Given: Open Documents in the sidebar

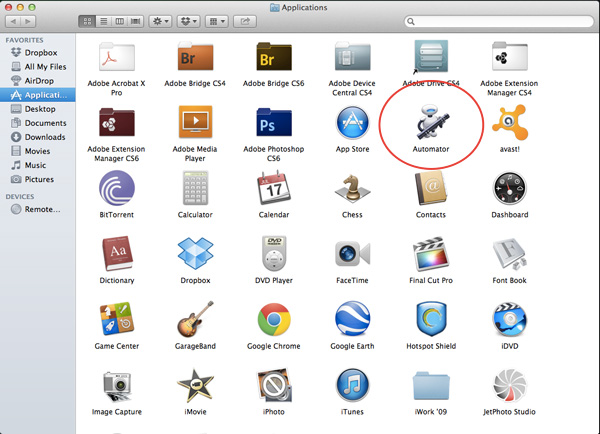Looking at the screenshot, I should coord(38,123).
